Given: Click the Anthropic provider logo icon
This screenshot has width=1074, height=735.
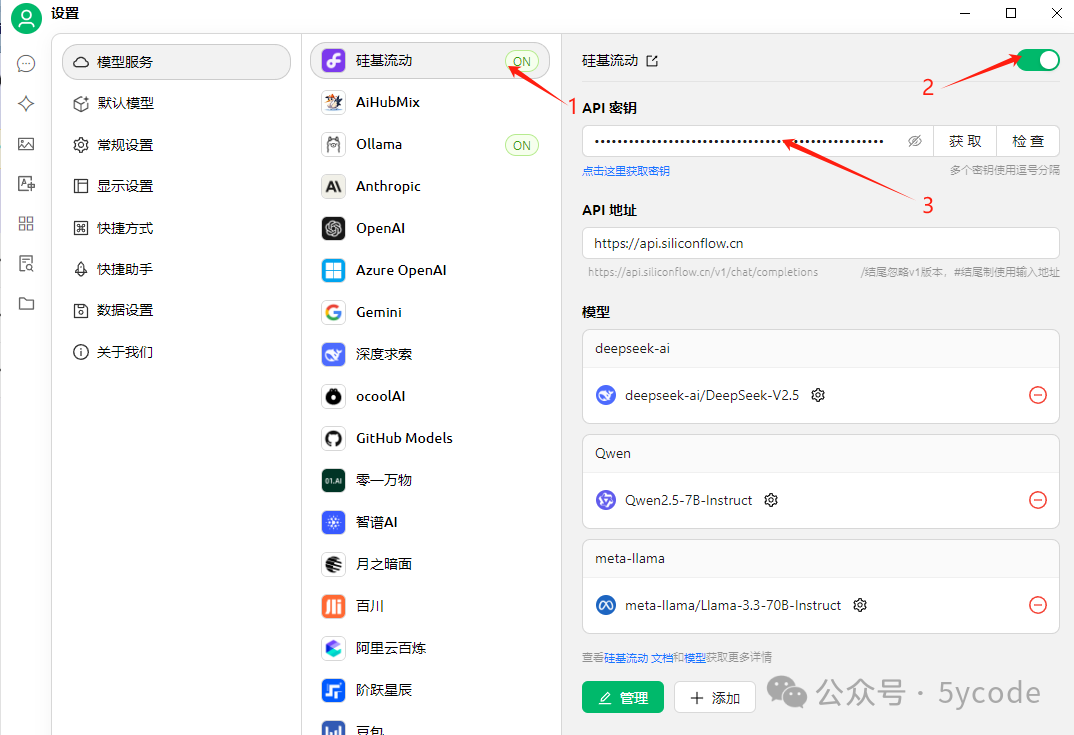Looking at the screenshot, I should [334, 186].
